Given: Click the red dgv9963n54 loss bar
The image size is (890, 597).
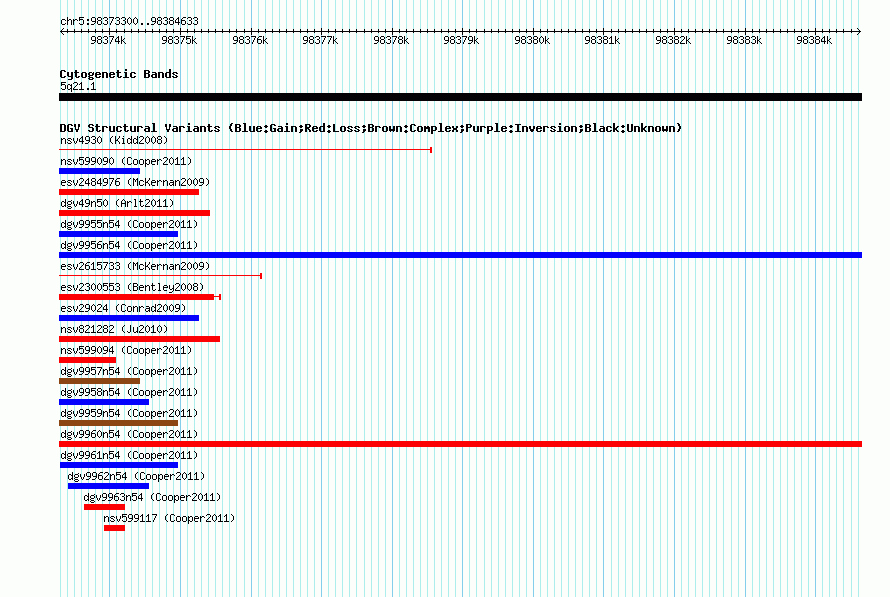Looking at the screenshot, I should point(104,507).
